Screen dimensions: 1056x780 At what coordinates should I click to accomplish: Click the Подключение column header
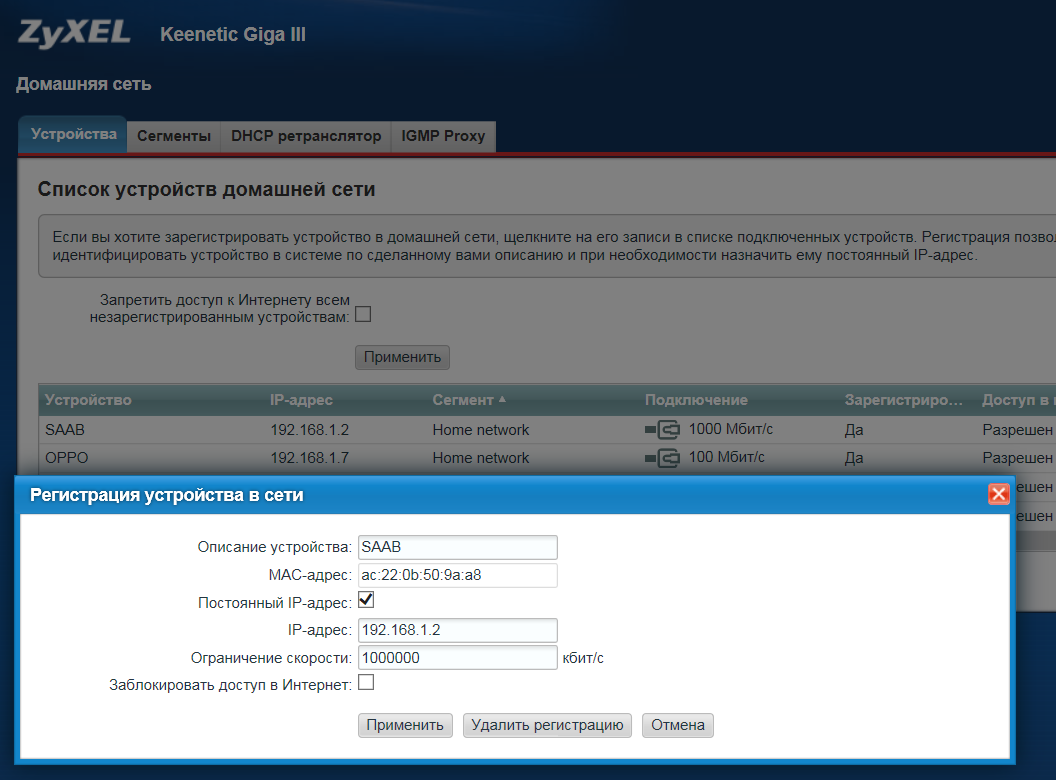pyautogui.click(x=696, y=400)
